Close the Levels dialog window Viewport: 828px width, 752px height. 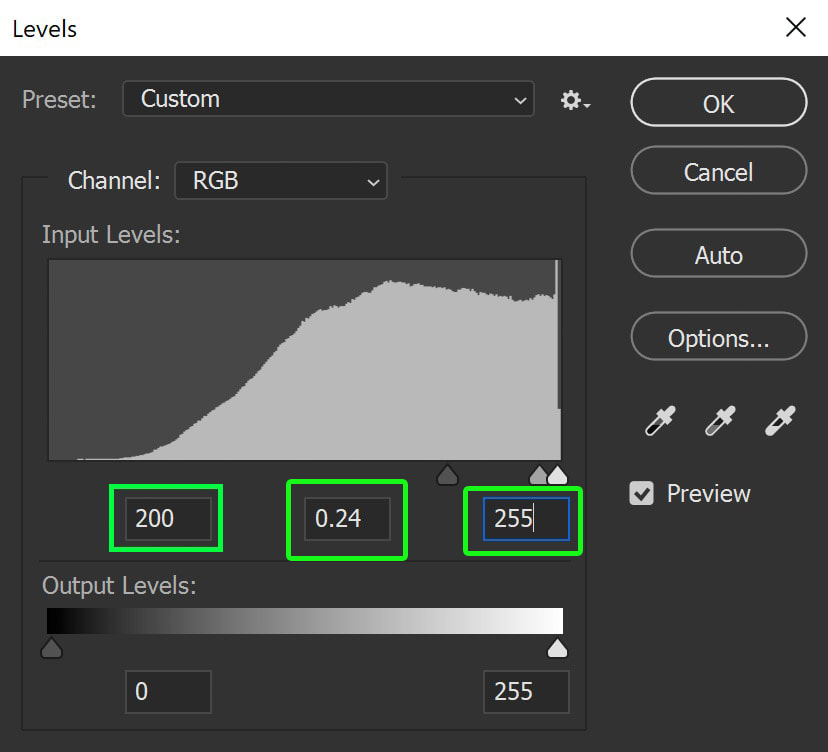pyautogui.click(x=795, y=27)
